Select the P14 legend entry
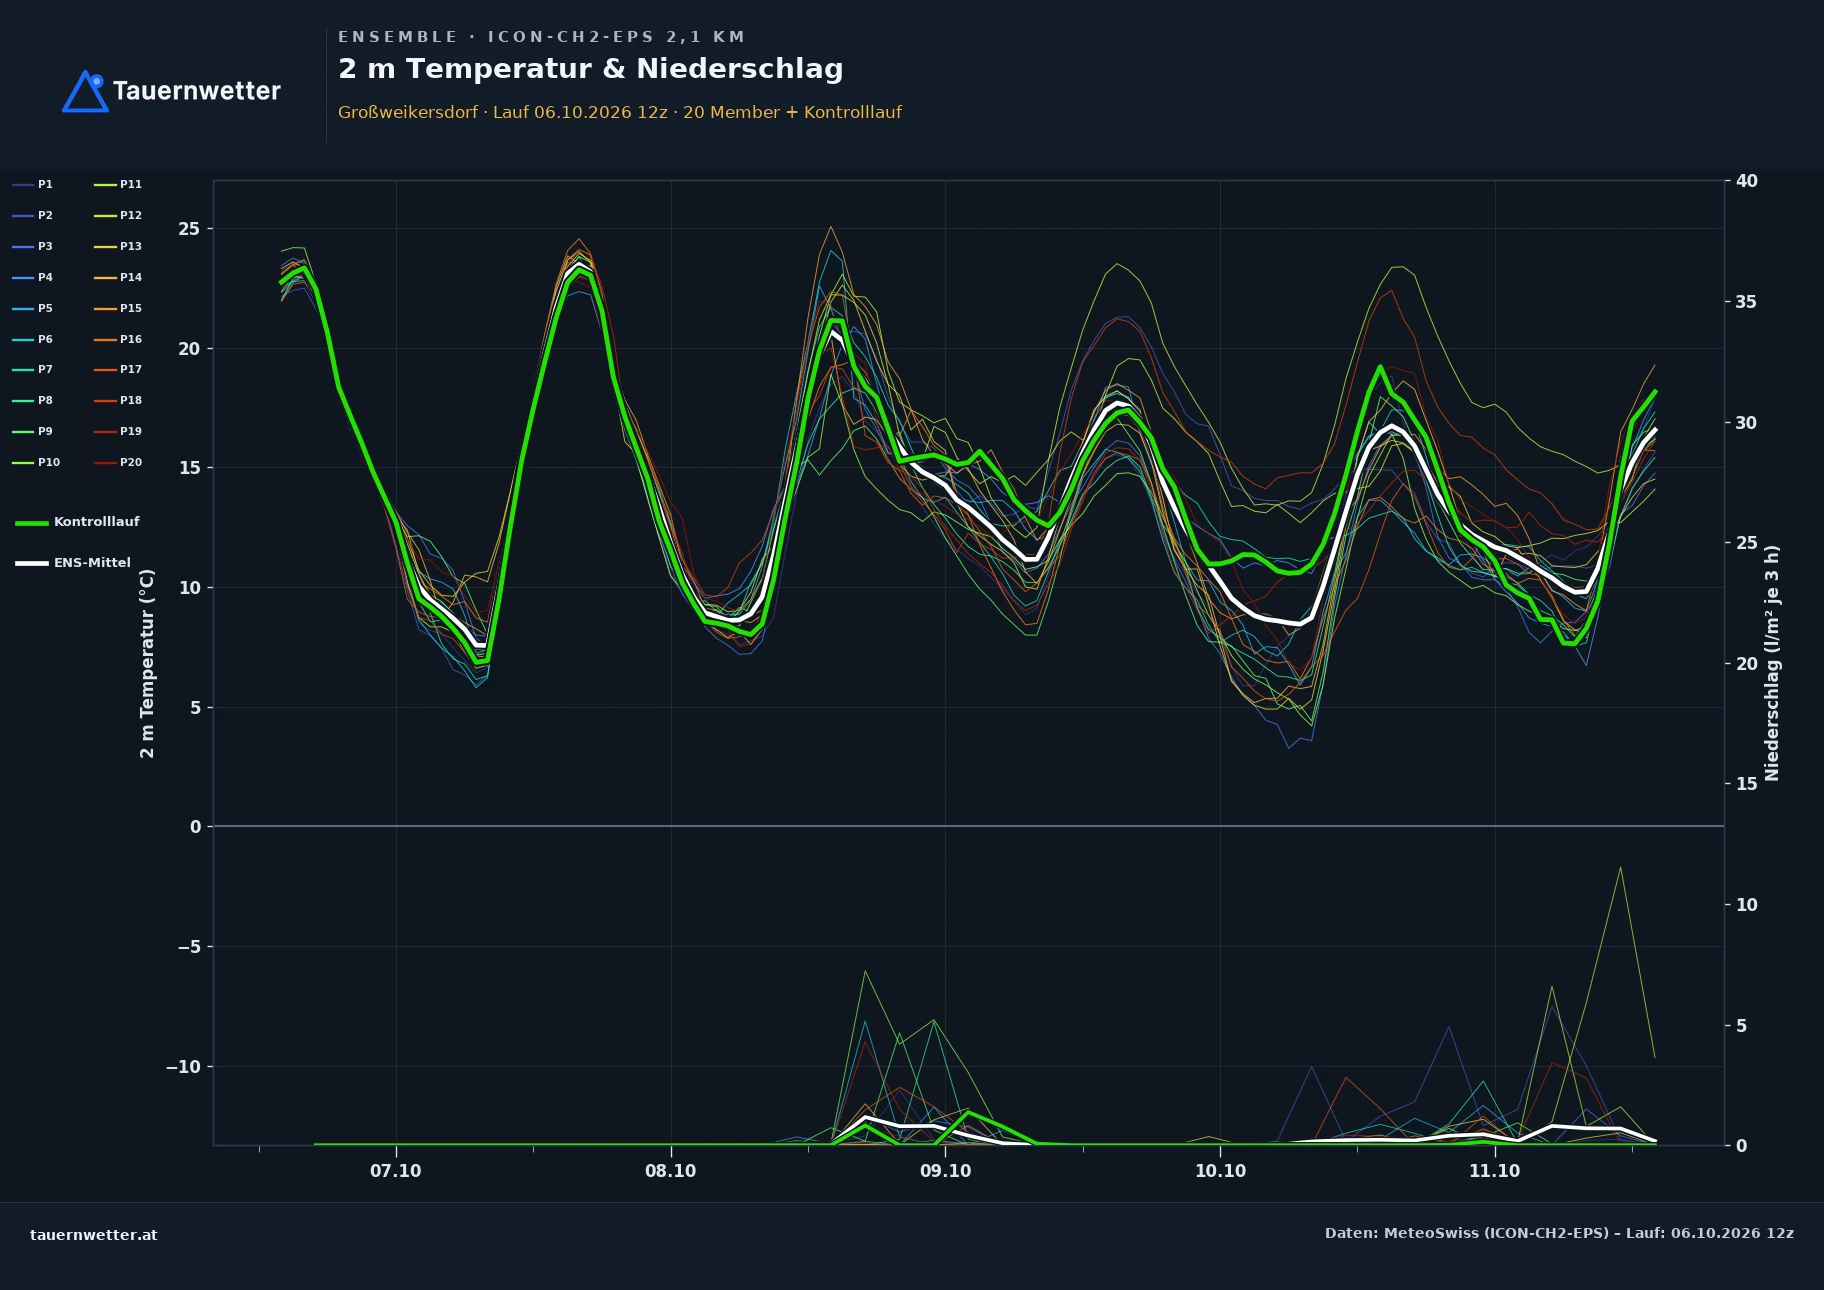1824x1290 pixels. [118, 277]
